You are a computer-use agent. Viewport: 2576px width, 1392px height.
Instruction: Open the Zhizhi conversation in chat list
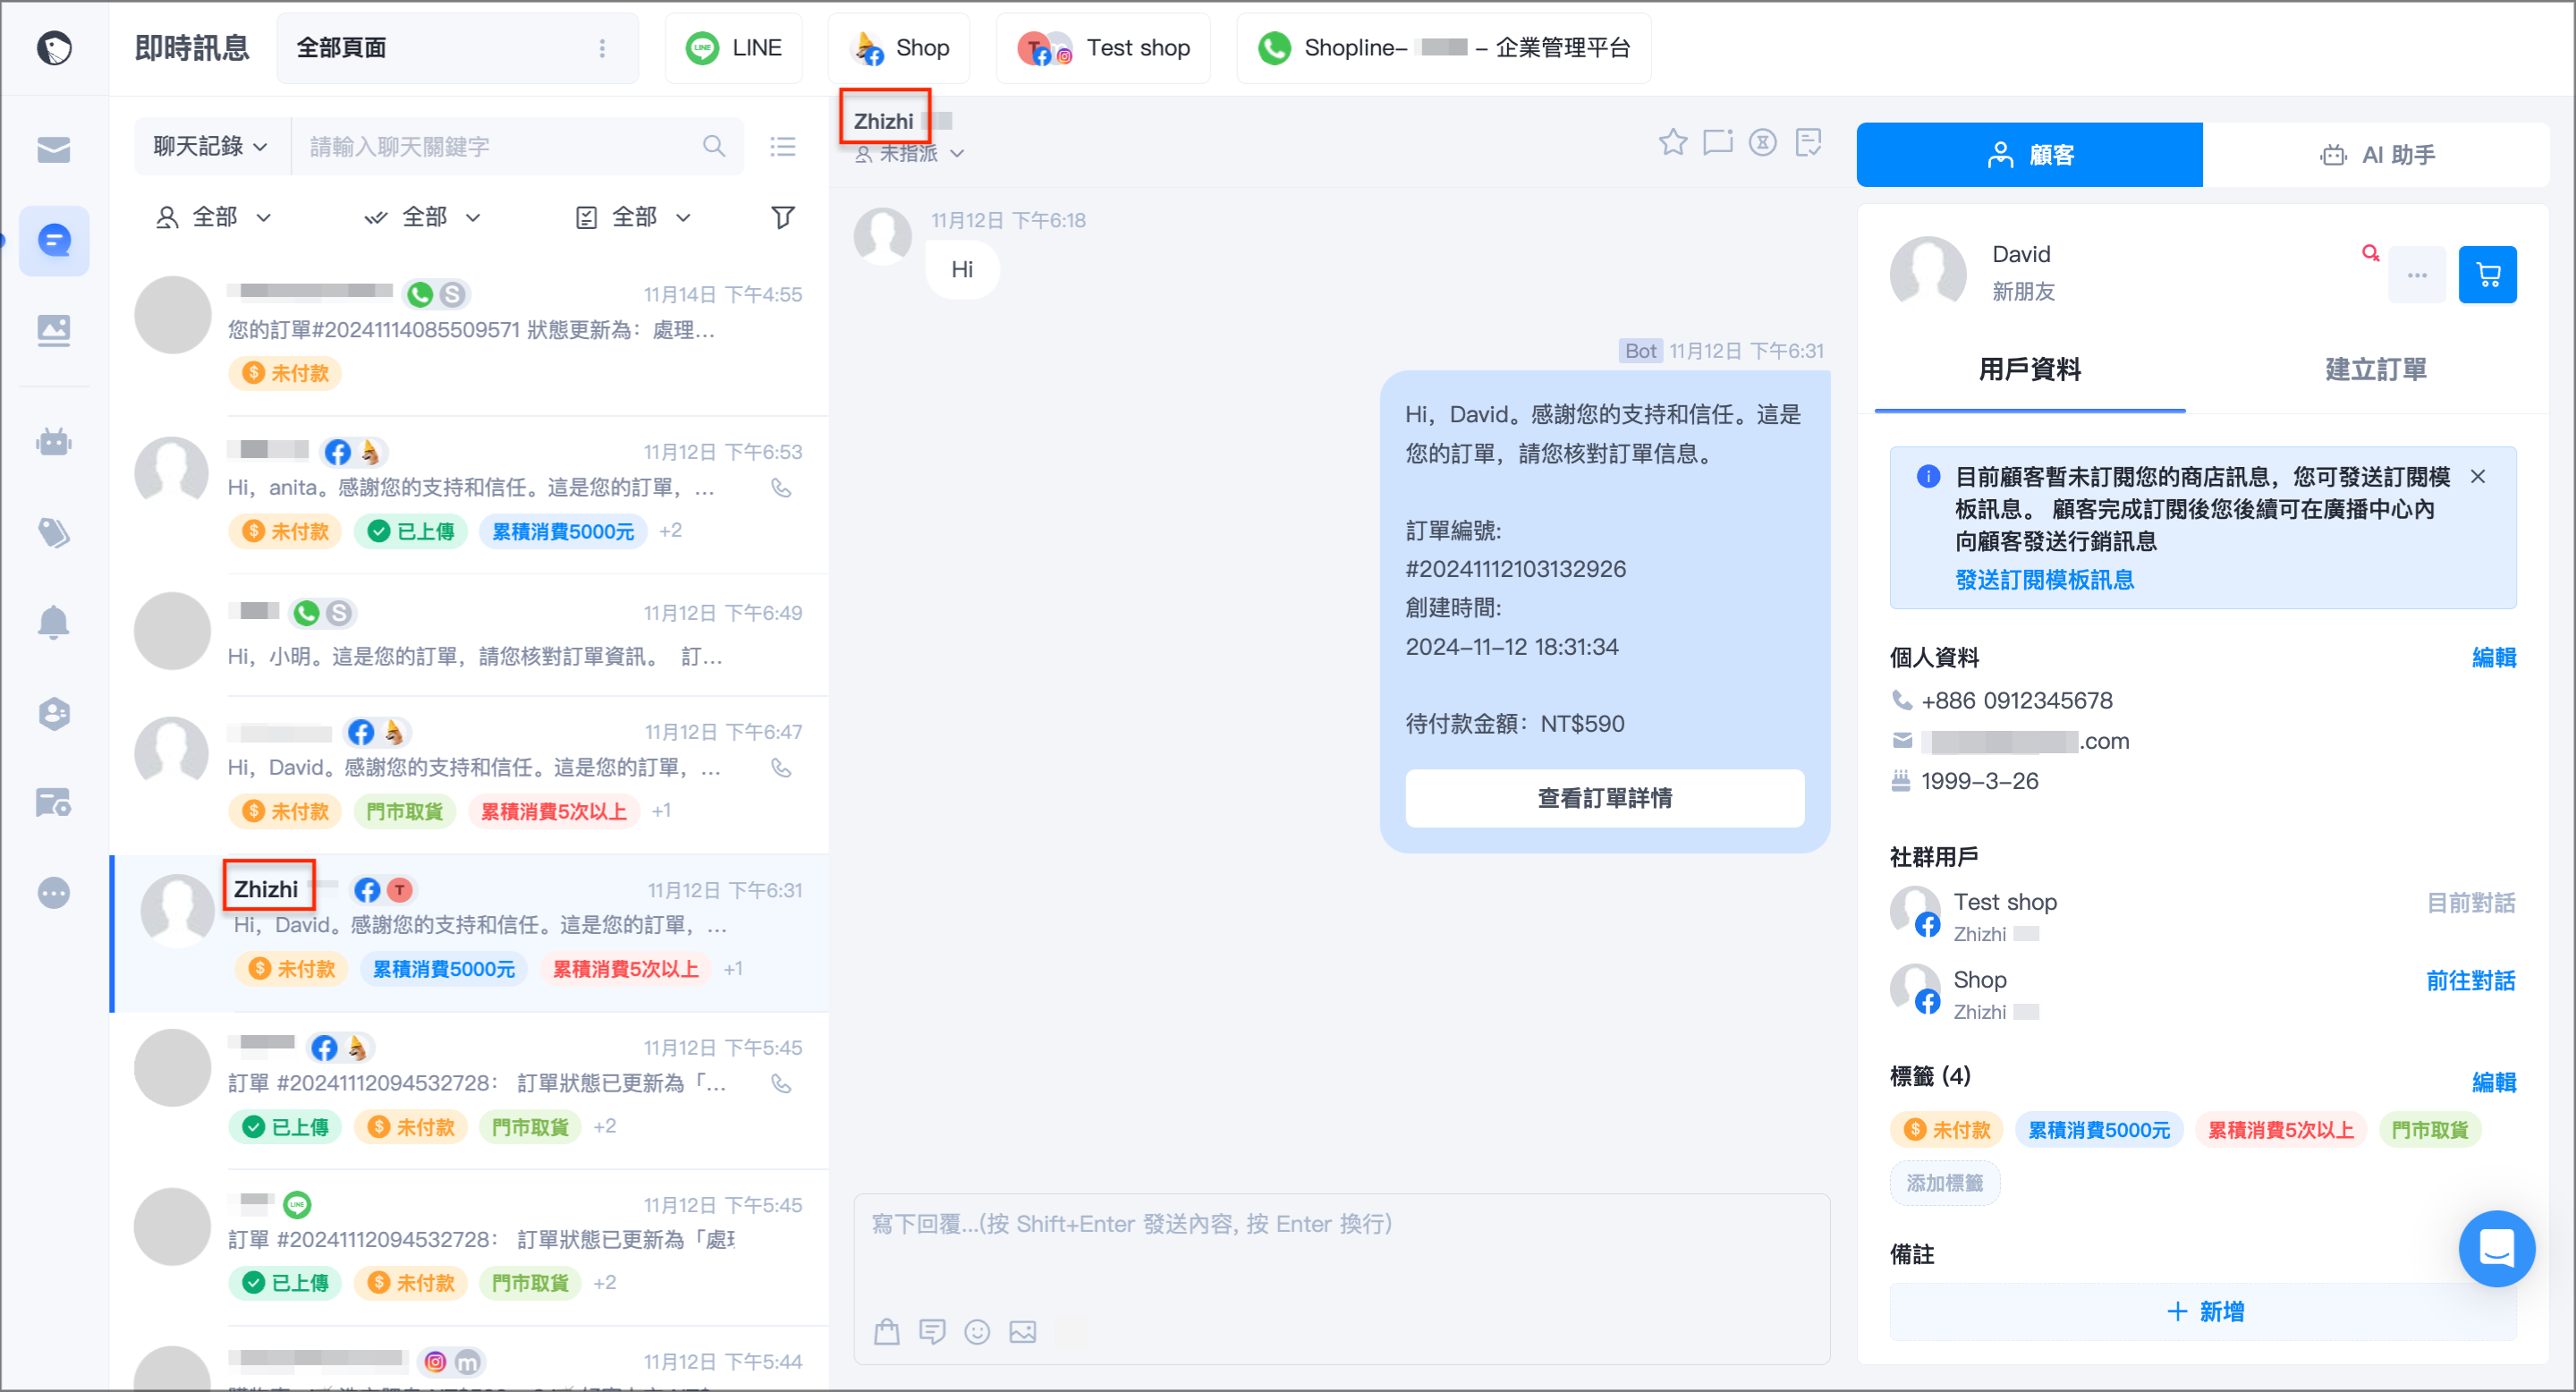[x=470, y=932]
